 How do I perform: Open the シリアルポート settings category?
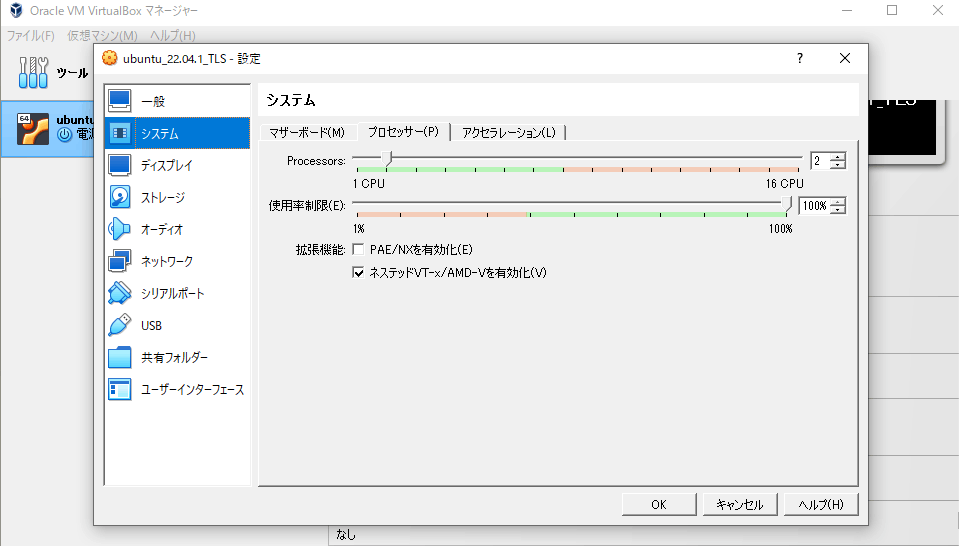[x=177, y=293]
